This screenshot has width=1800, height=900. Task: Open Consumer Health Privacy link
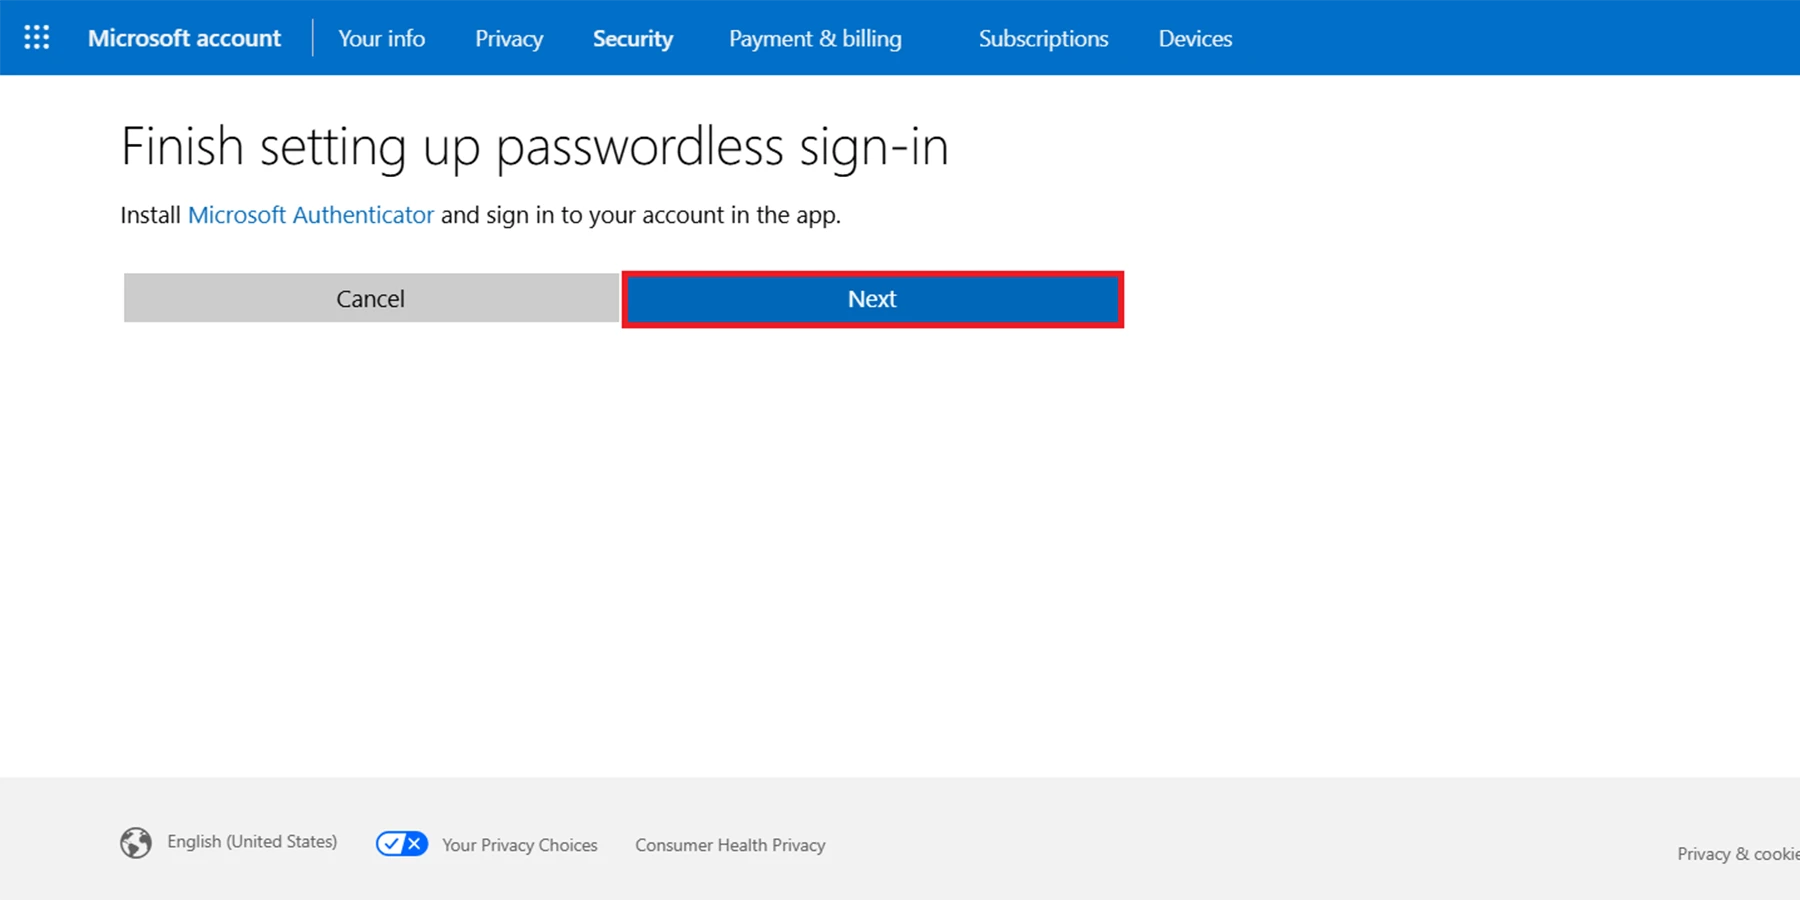point(730,845)
